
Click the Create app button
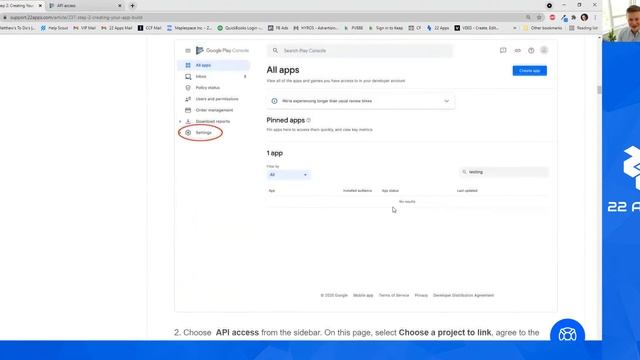(529, 71)
